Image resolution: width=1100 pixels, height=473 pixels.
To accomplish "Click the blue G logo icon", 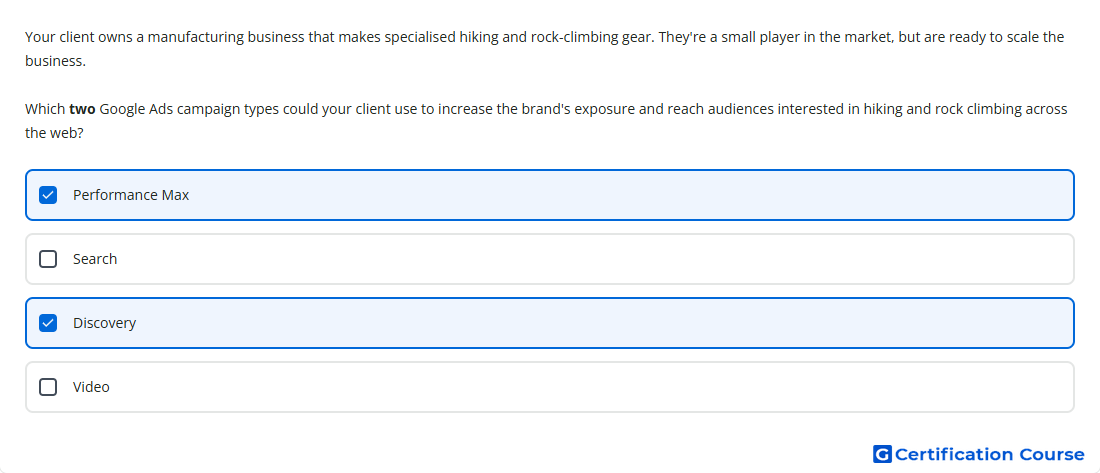I will pos(882,455).
